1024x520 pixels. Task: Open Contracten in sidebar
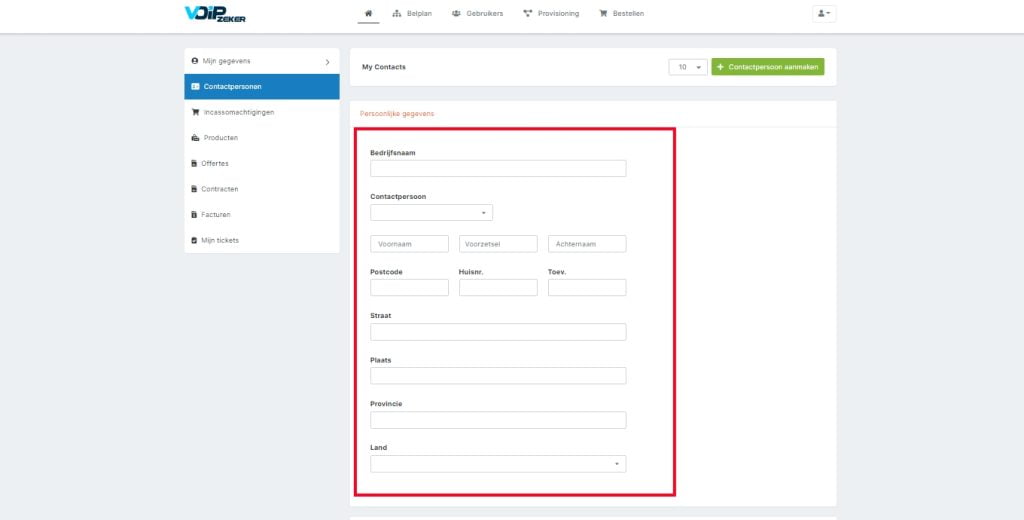[x=262, y=189]
